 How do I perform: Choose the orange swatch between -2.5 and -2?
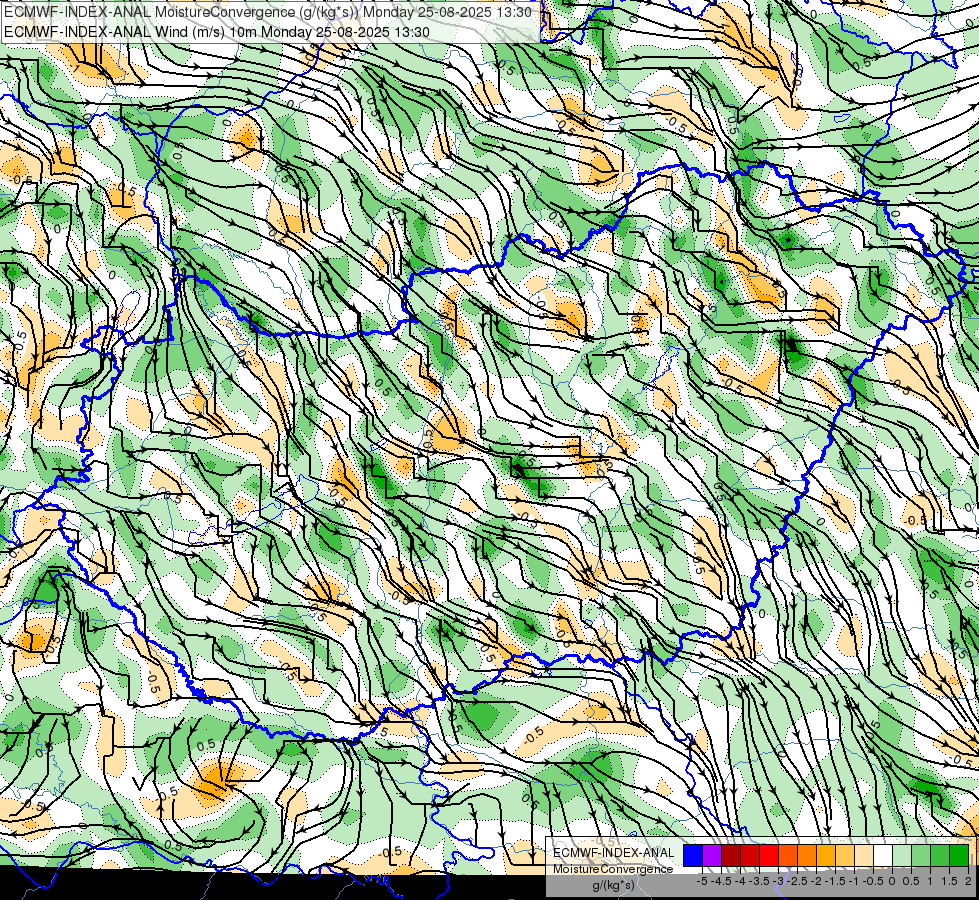tap(807, 855)
